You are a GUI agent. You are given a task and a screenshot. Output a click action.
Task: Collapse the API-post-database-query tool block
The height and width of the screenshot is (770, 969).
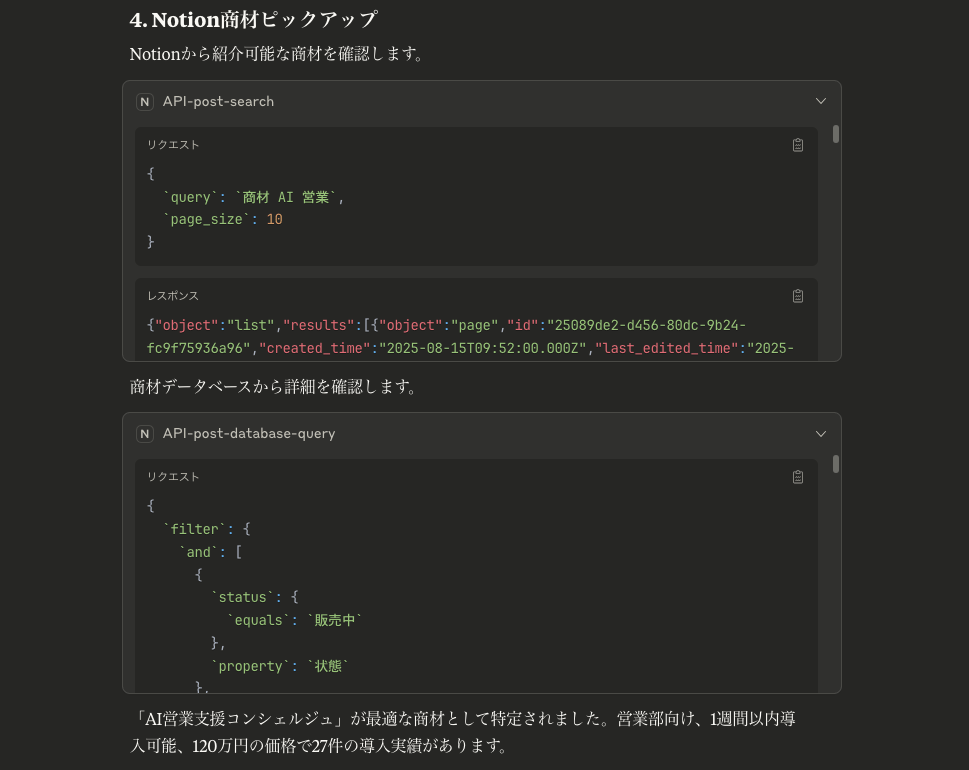click(821, 434)
